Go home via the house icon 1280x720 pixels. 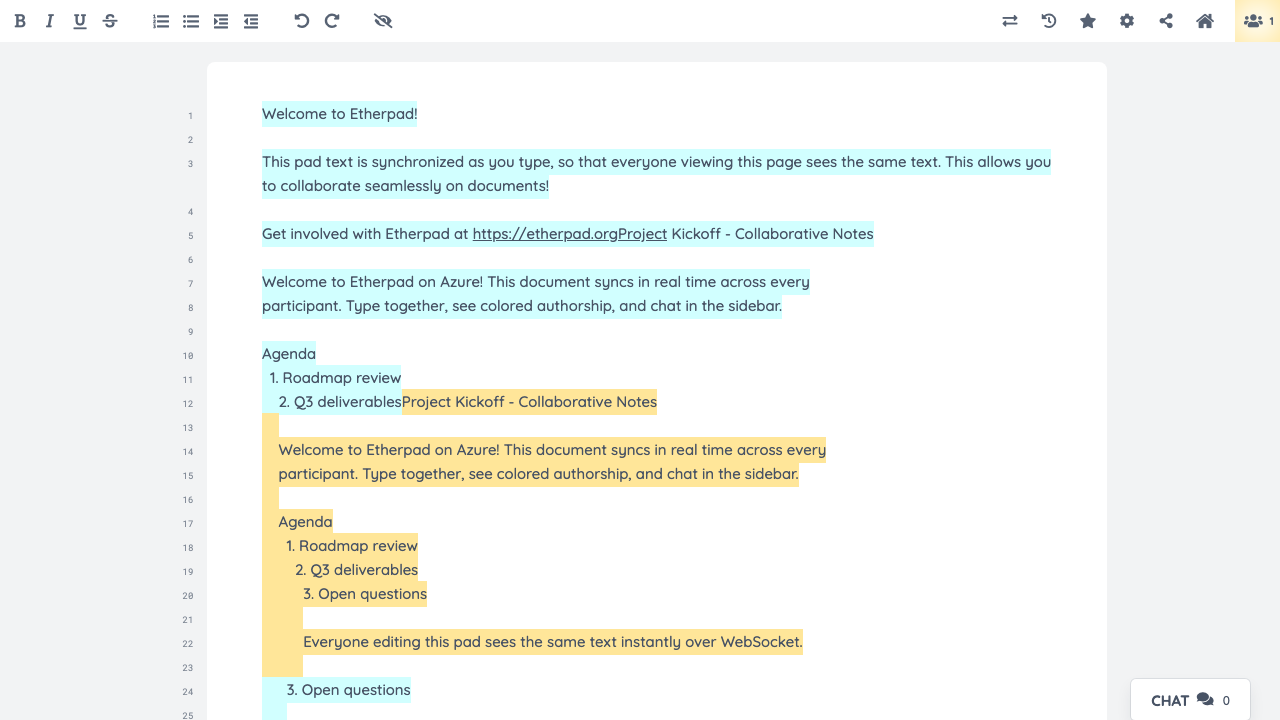(1205, 21)
